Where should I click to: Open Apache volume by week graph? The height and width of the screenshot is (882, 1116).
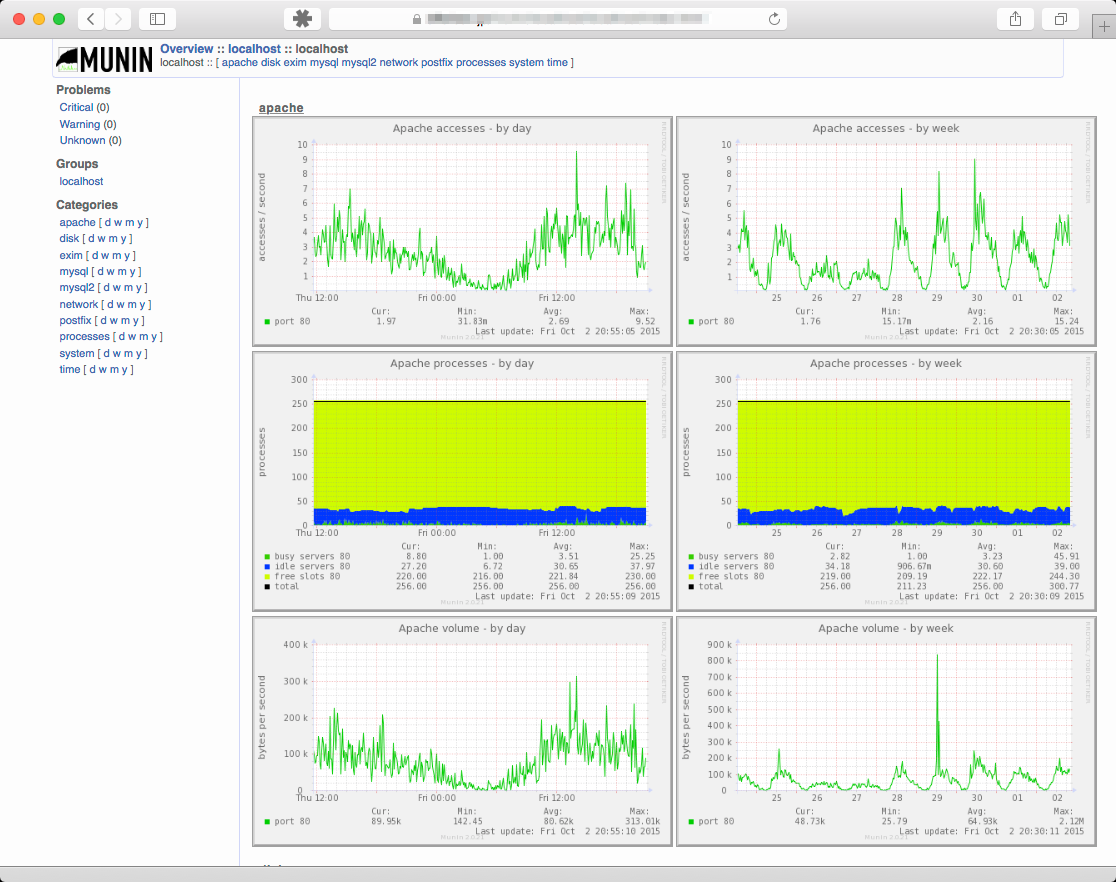click(886, 731)
